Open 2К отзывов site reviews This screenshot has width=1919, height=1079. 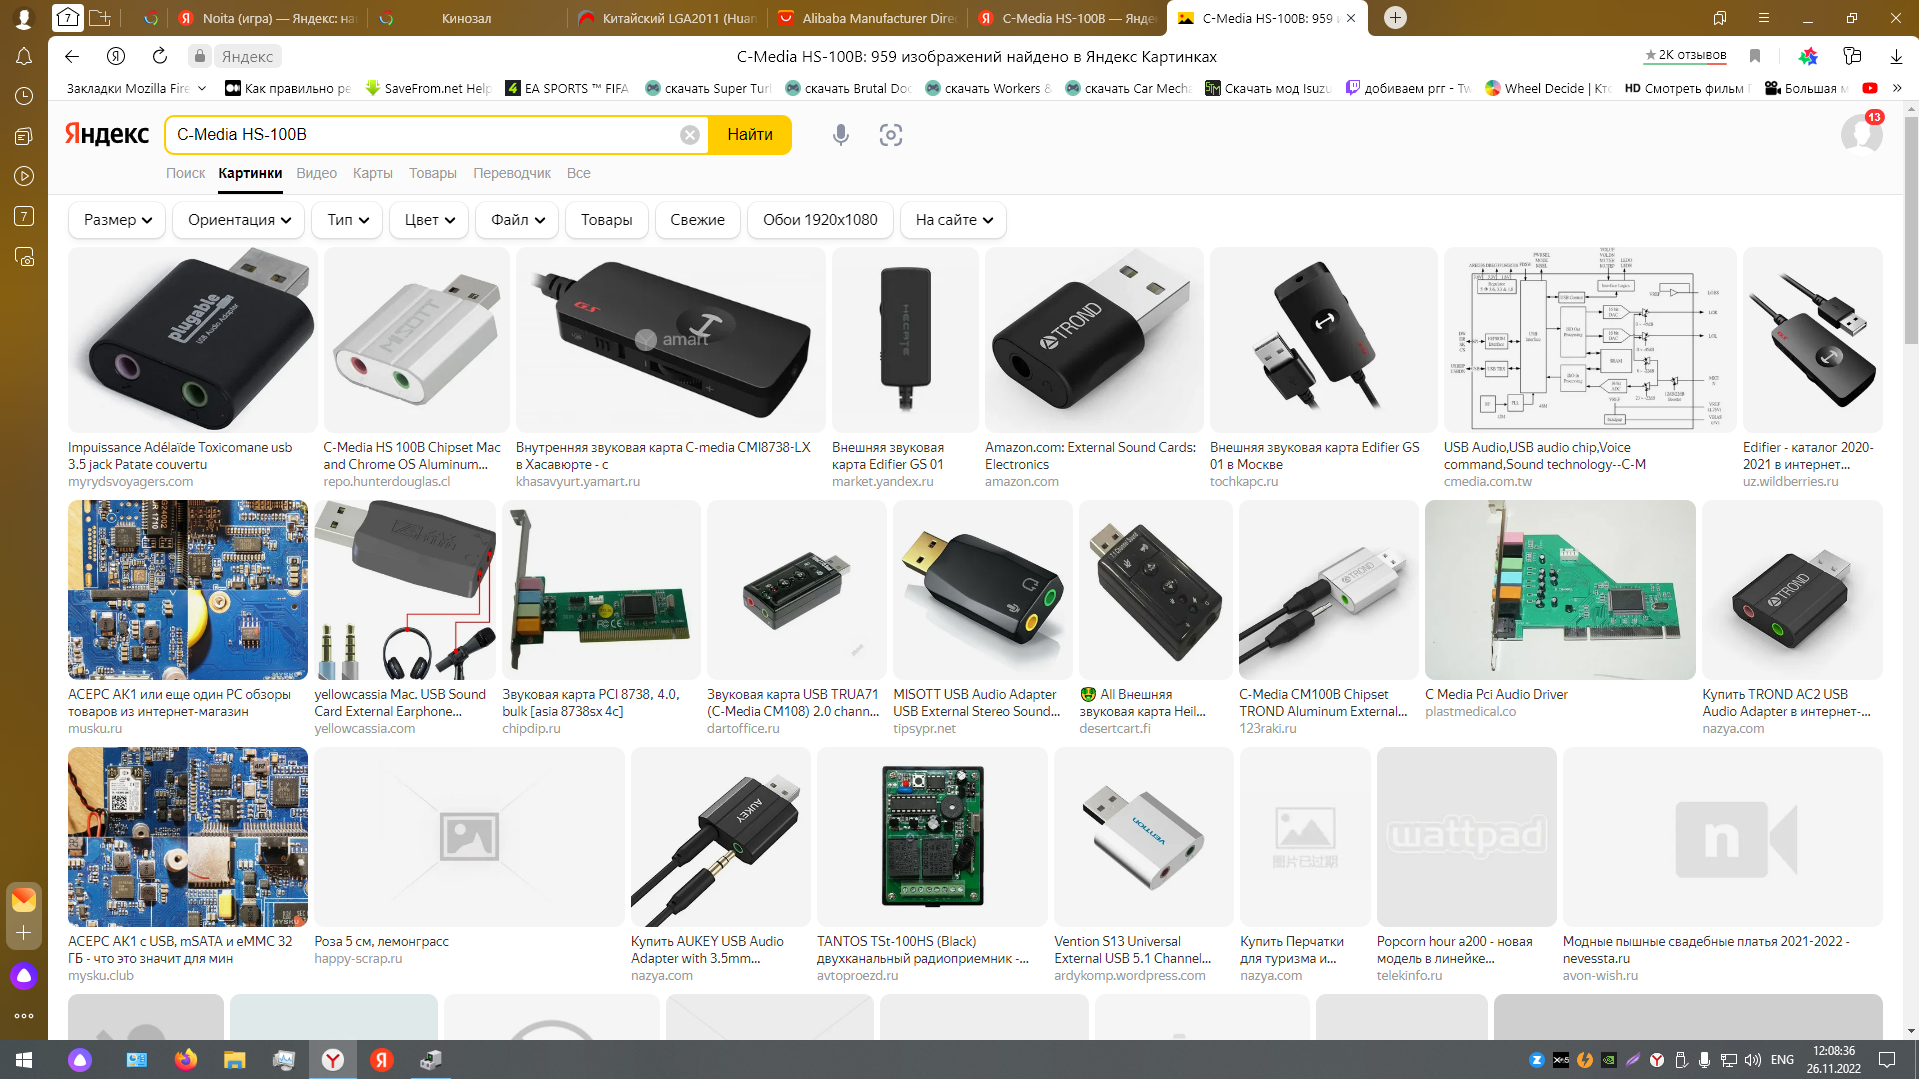(1686, 55)
